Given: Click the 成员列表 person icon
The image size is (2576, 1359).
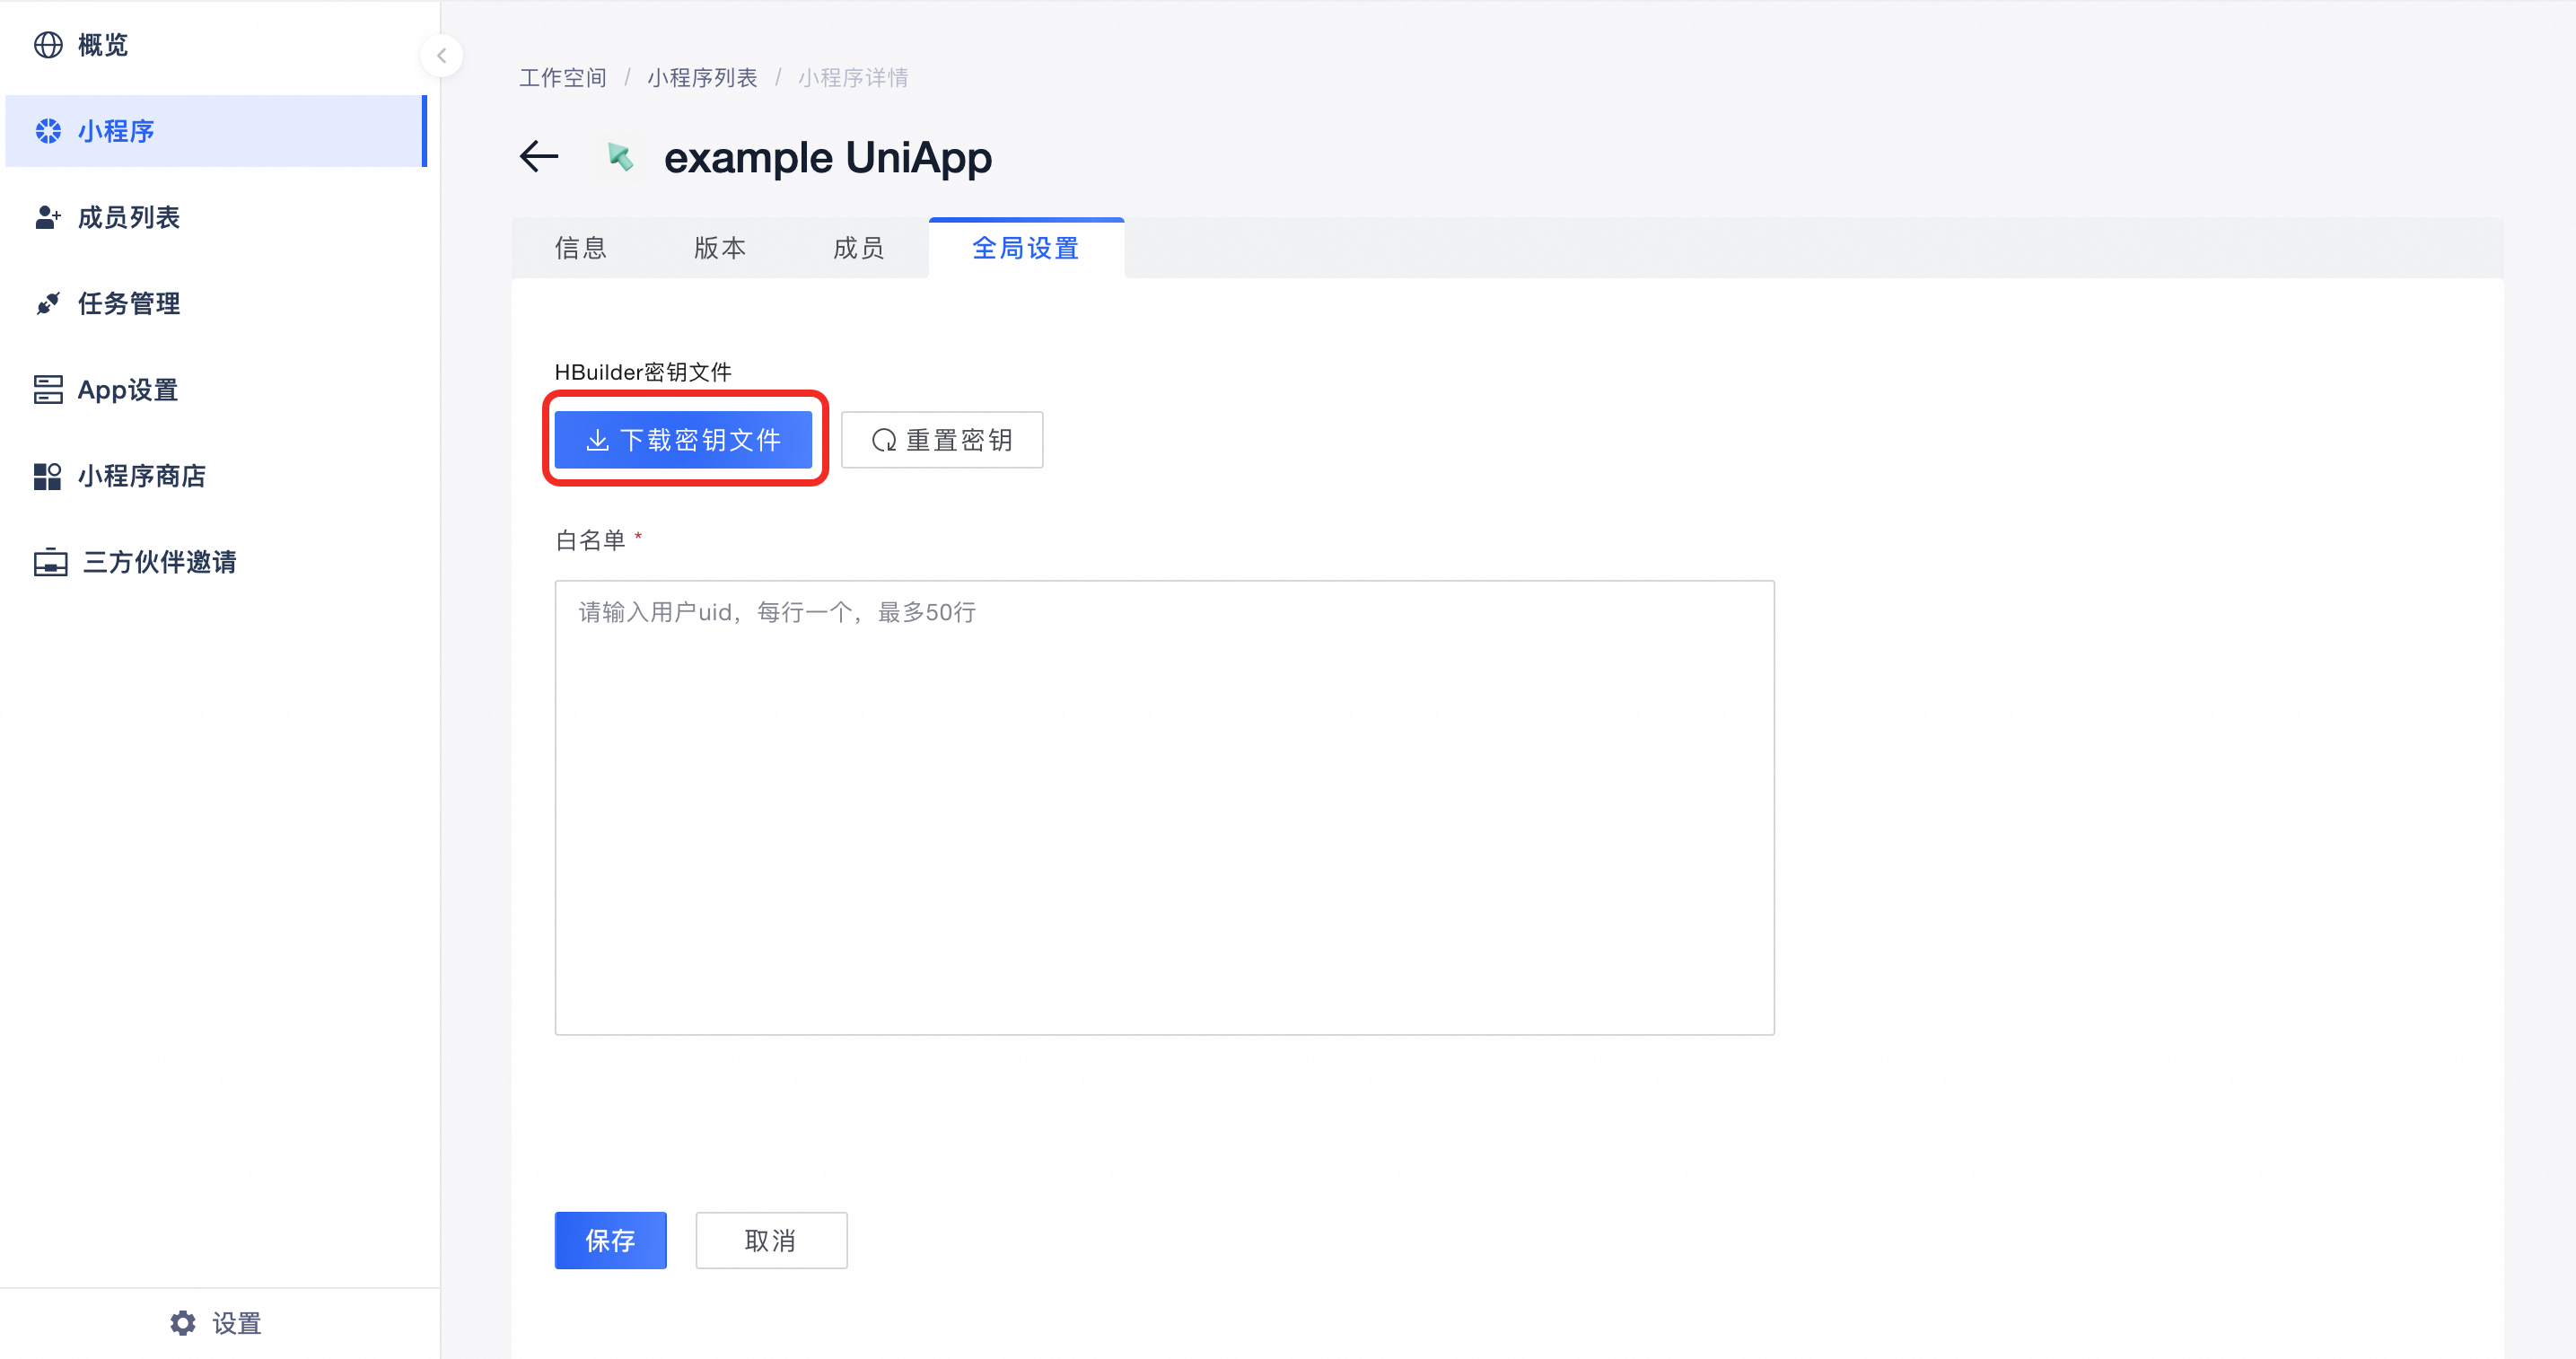Looking at the screenshot, I should coord(48,217).
